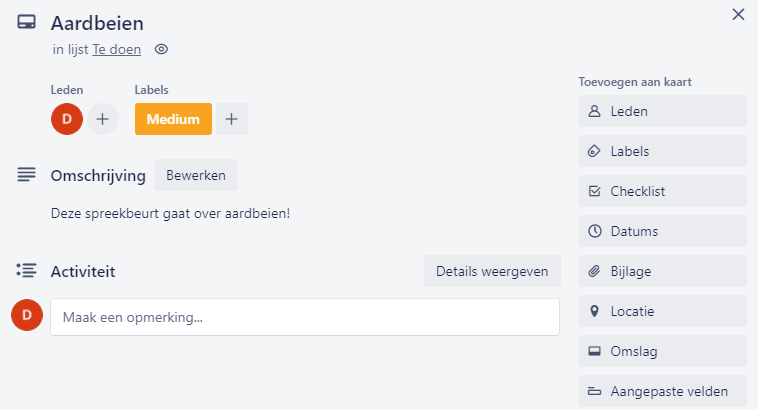The height and width of the screenshot is (410, 758).
Task: Click the orange Medium label
Action: point(173,119)
